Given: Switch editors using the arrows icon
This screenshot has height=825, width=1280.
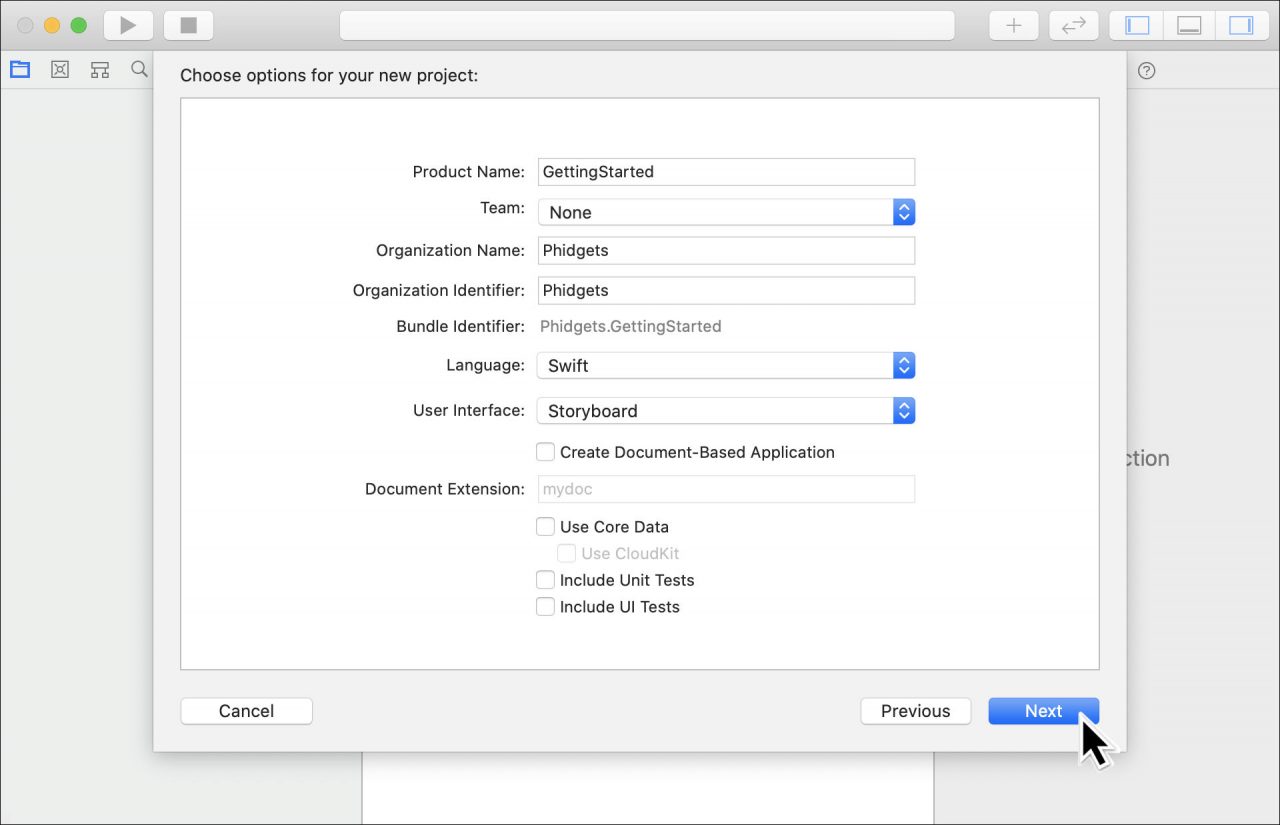Looking at the screenshot, I should tap(1073, 25).
